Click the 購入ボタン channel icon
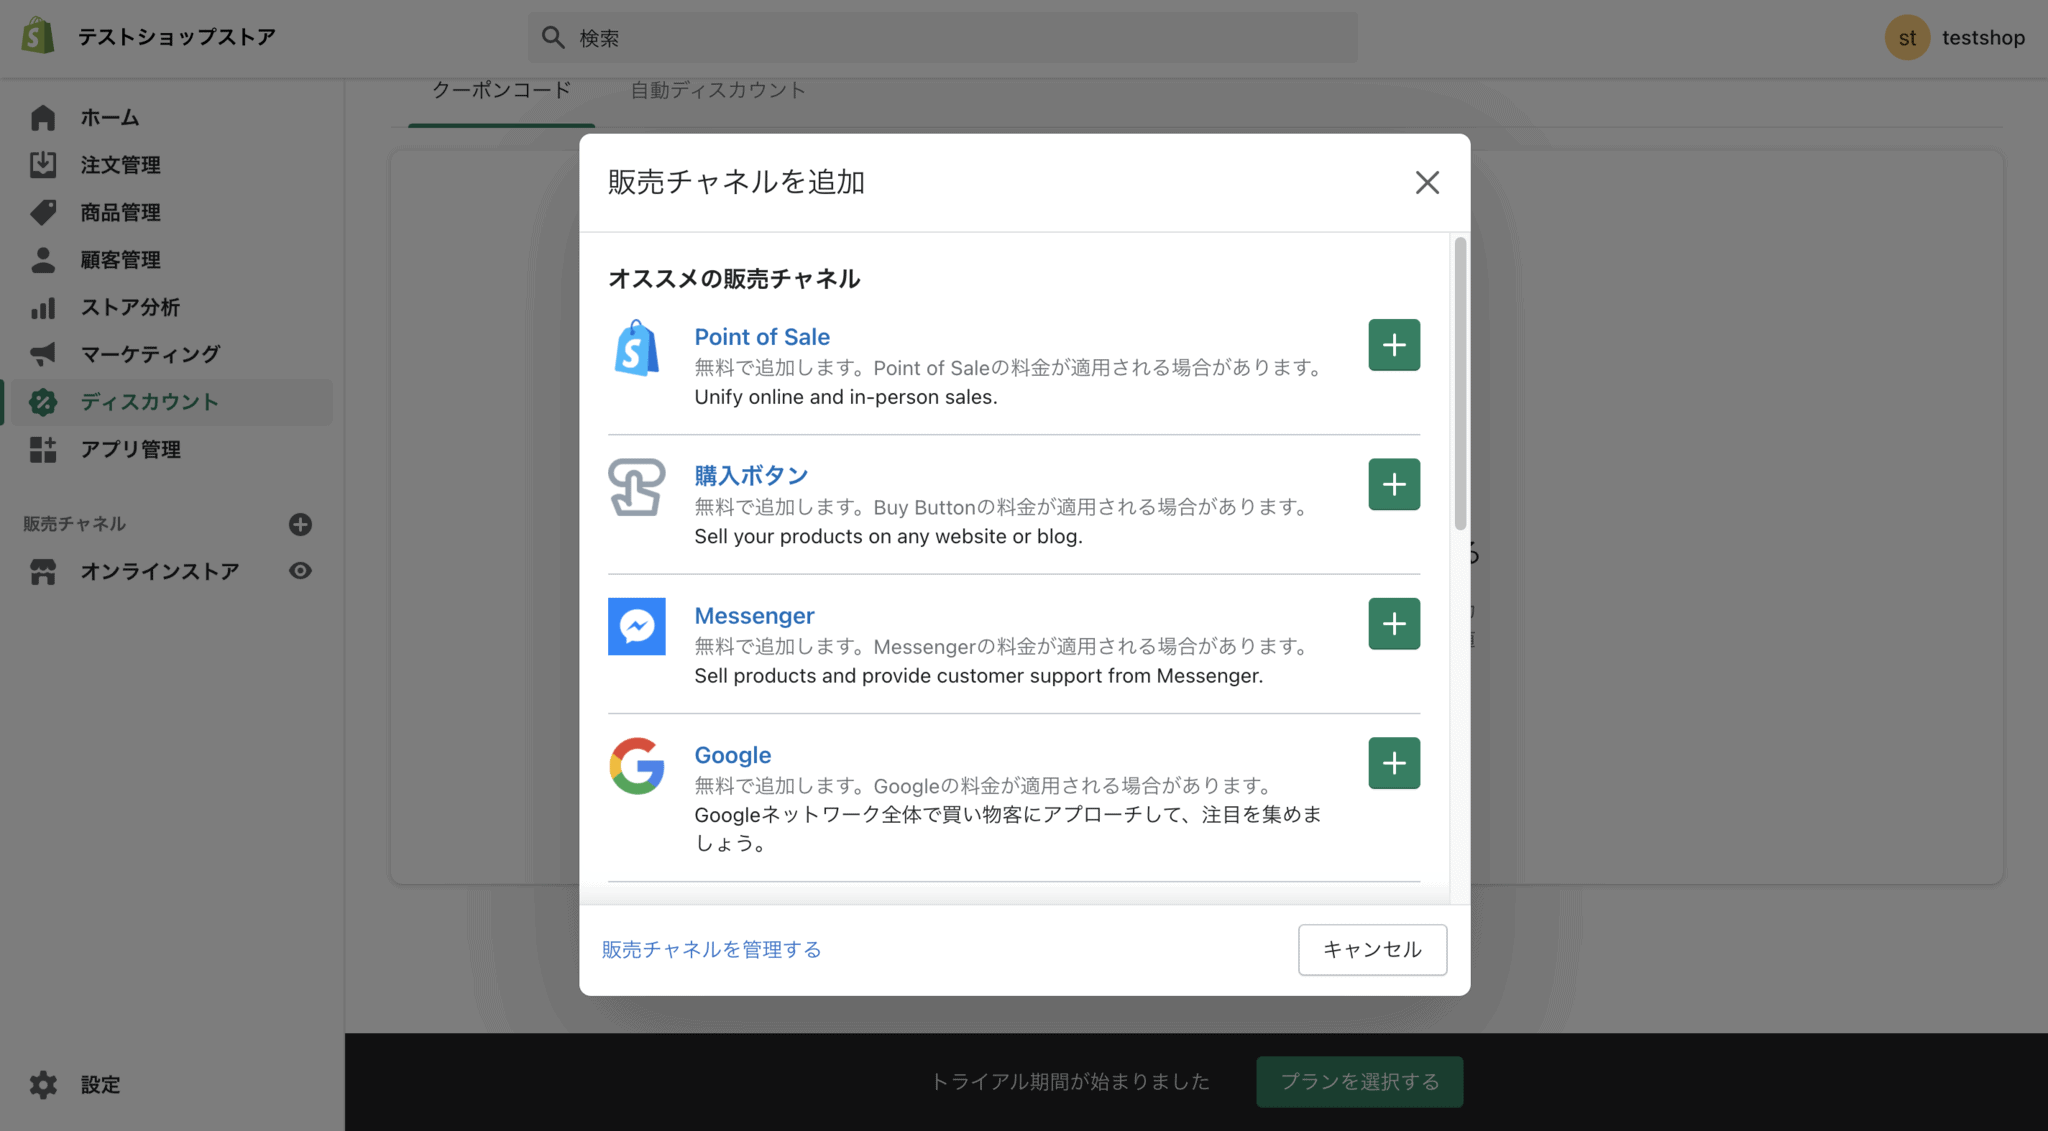This screenshot has width=2048, height=1131. point(637,487)
